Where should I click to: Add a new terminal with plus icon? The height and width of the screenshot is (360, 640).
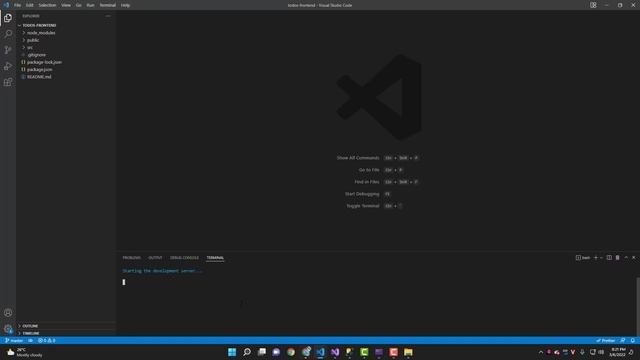point(596,258)
